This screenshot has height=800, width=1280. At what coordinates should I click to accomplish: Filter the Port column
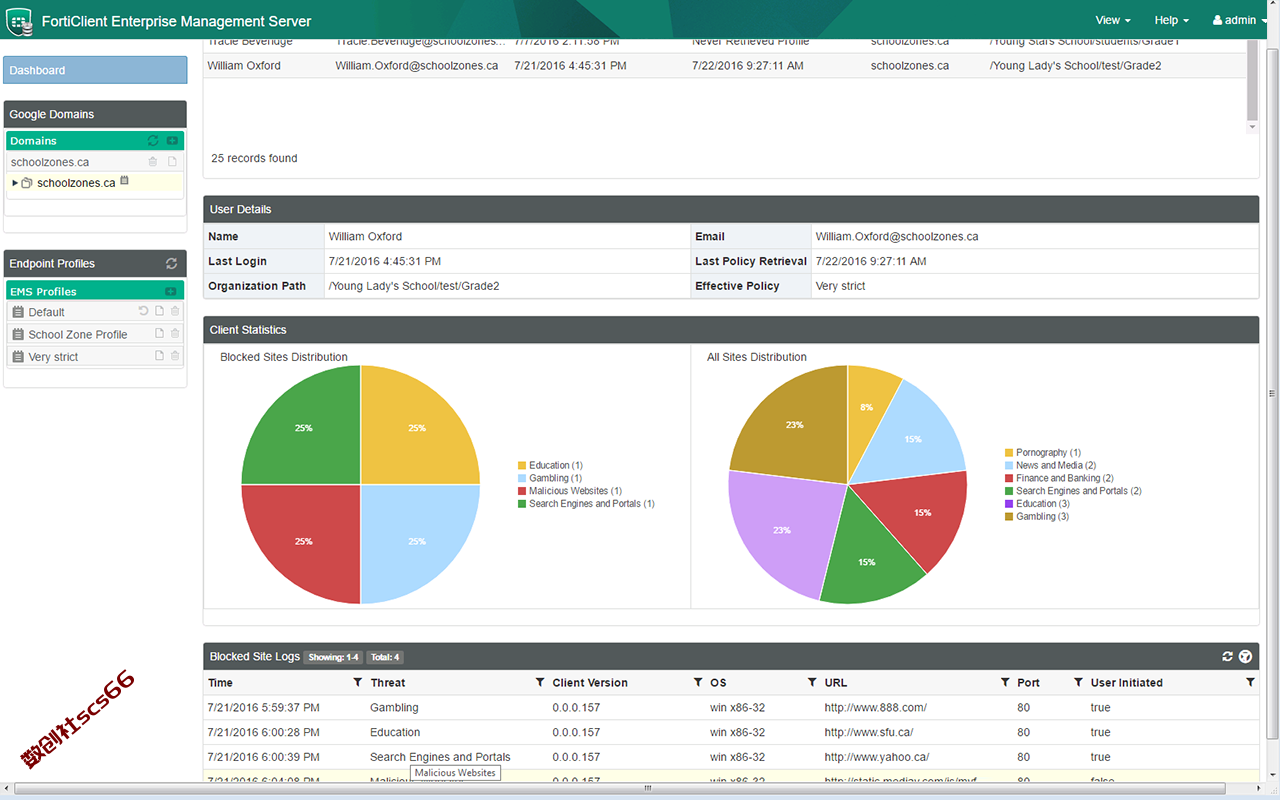[1078, 682]
